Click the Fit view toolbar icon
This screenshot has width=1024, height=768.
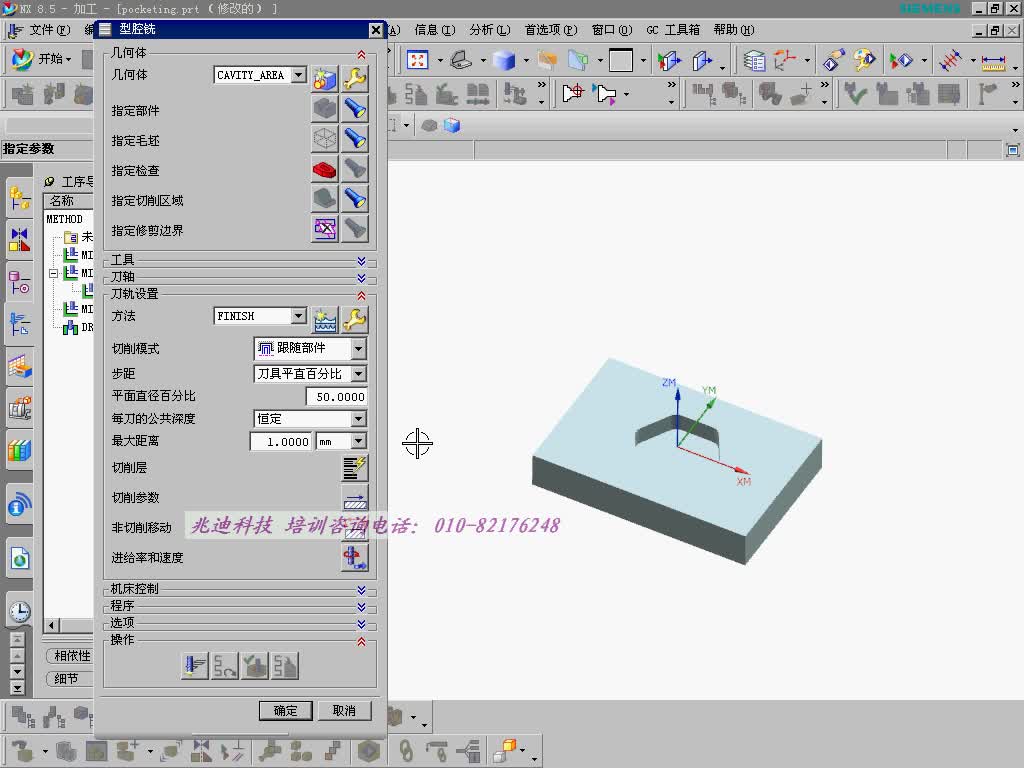[417, 61]
